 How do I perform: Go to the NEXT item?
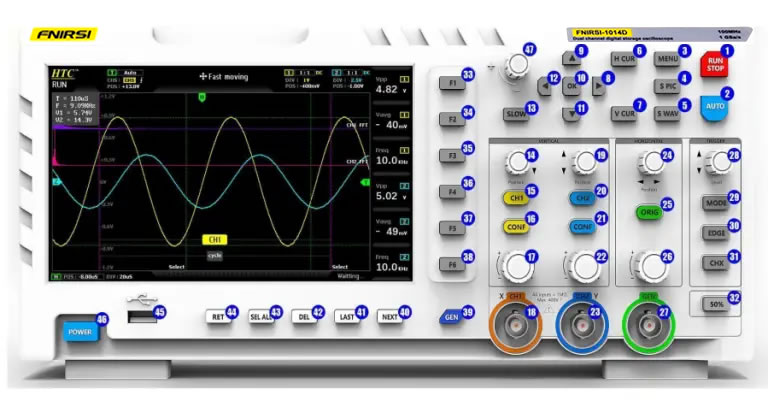pyautogui.click(x=389, y=317)
